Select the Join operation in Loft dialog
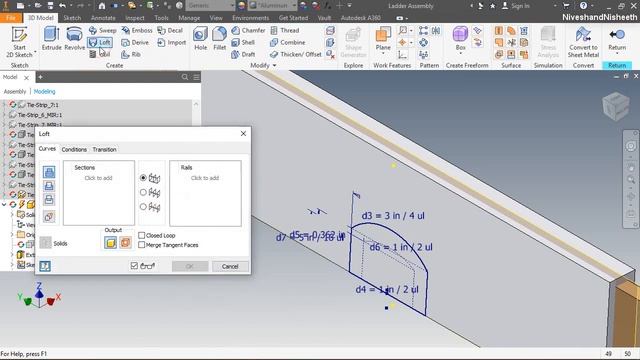This screenshot has width=640, height=360. click(49, 172)
